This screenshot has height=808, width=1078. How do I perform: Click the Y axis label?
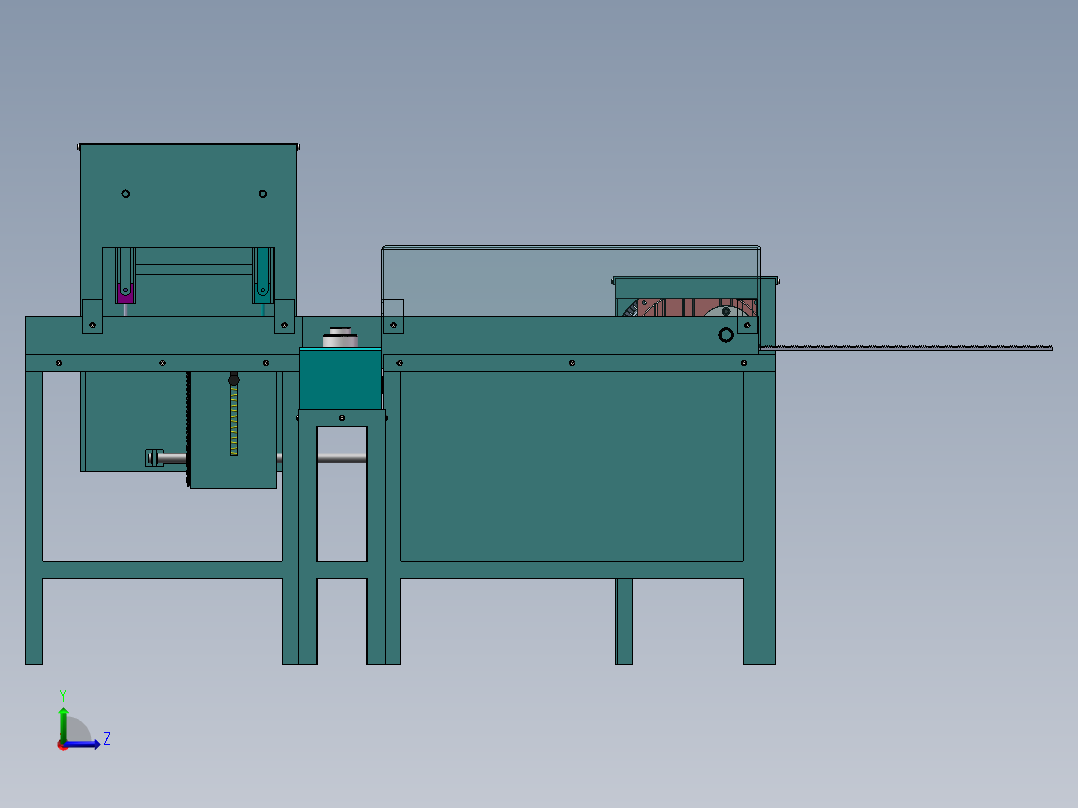(x=63, y=694)
